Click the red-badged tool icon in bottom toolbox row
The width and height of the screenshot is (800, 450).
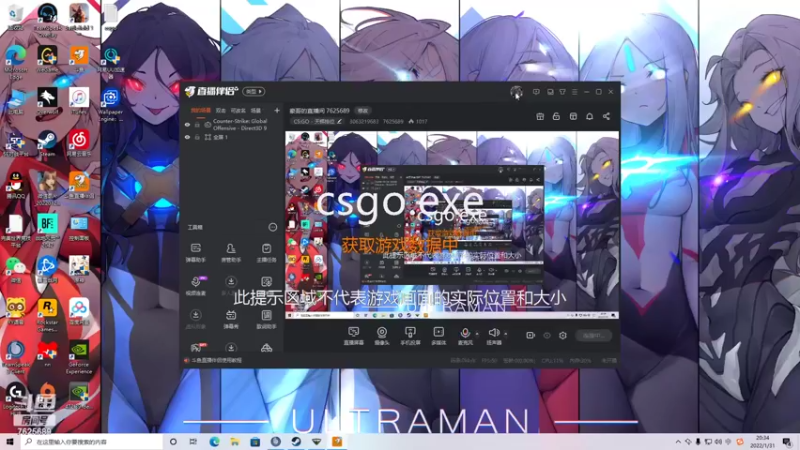197,348
